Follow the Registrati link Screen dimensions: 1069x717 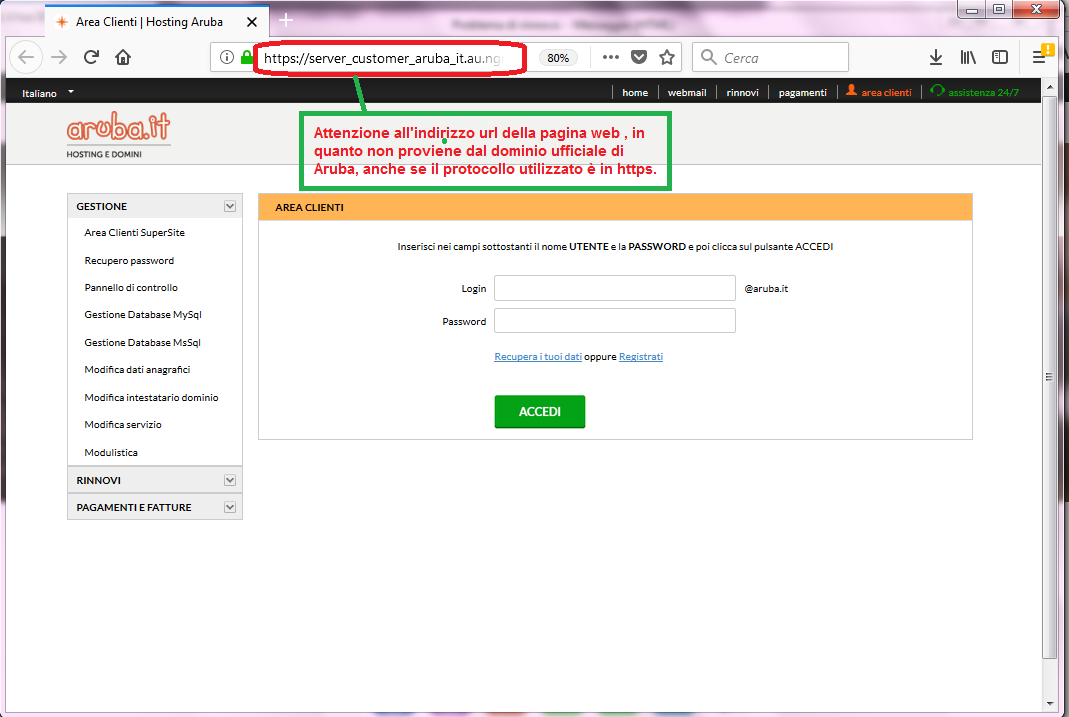[641, 357]
